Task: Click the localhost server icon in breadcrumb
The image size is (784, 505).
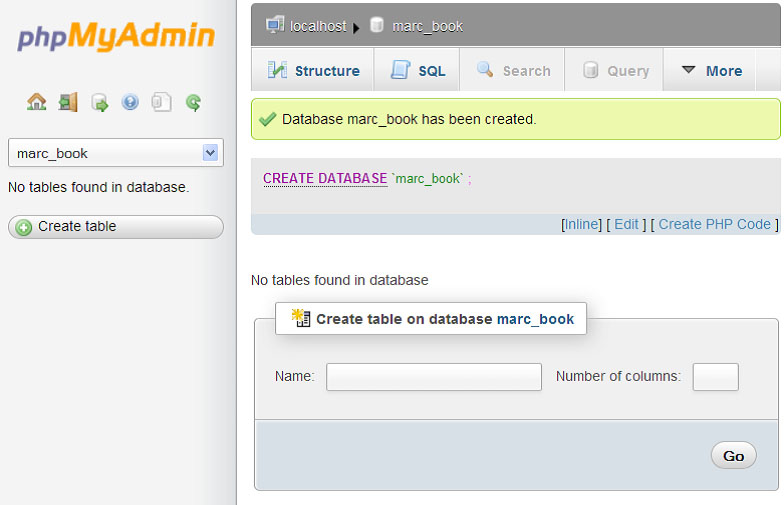Action: click(275, 25)
